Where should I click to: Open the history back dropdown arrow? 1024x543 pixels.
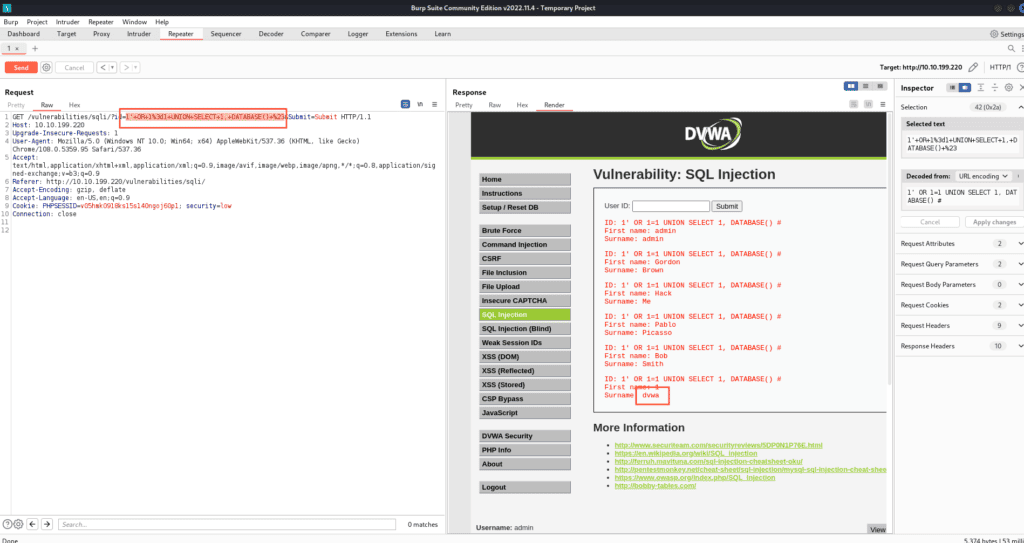112,67
